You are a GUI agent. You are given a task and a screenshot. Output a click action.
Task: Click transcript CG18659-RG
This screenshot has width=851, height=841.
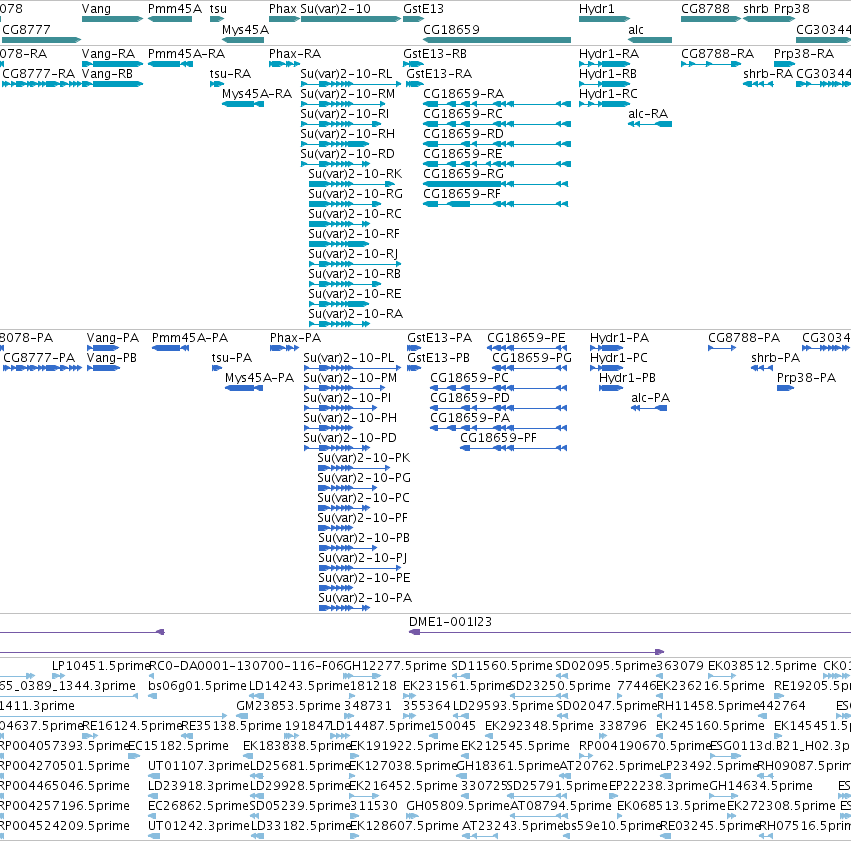click(496, 184)
